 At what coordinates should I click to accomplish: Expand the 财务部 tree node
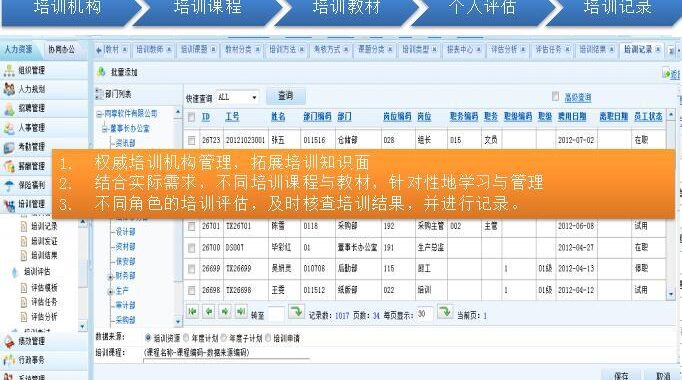point(110,277)
